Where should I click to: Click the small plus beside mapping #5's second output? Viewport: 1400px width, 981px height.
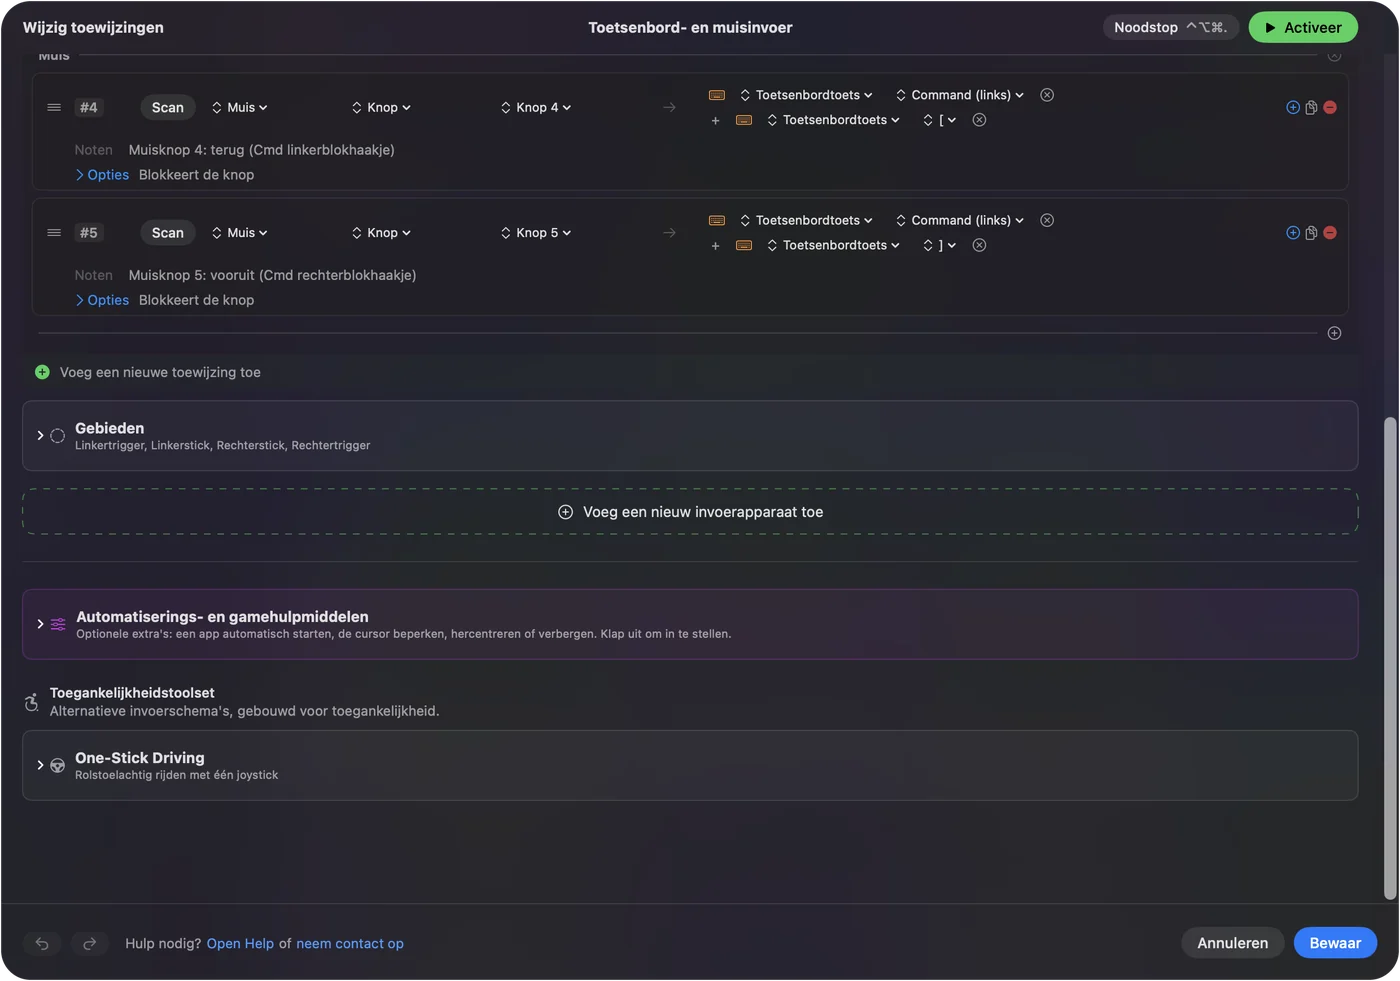715,246
